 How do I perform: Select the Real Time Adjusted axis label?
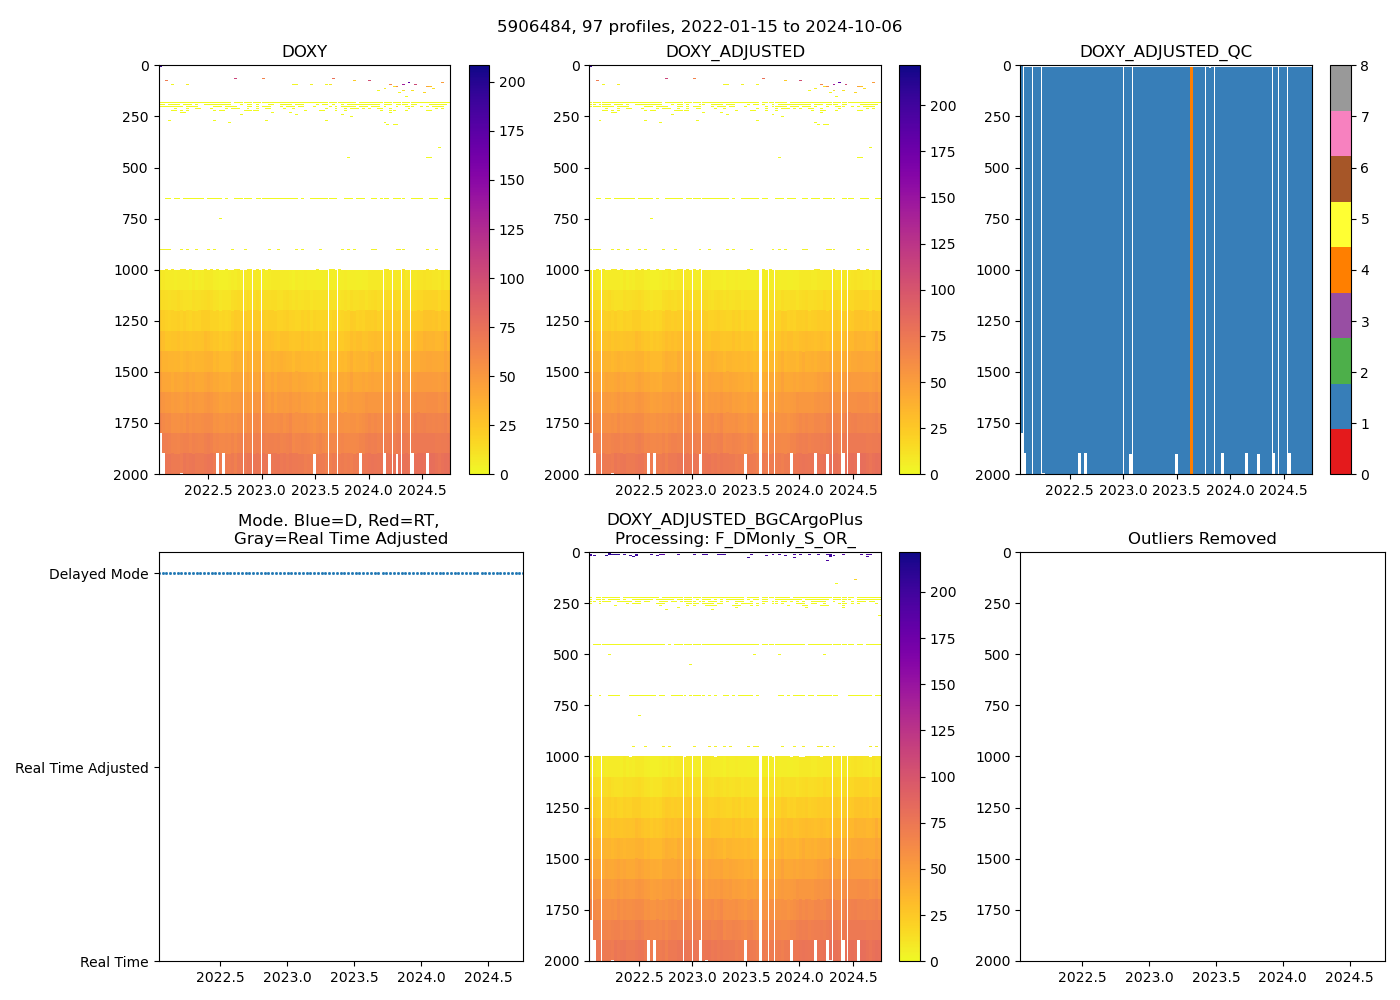(x=82, y=768)
